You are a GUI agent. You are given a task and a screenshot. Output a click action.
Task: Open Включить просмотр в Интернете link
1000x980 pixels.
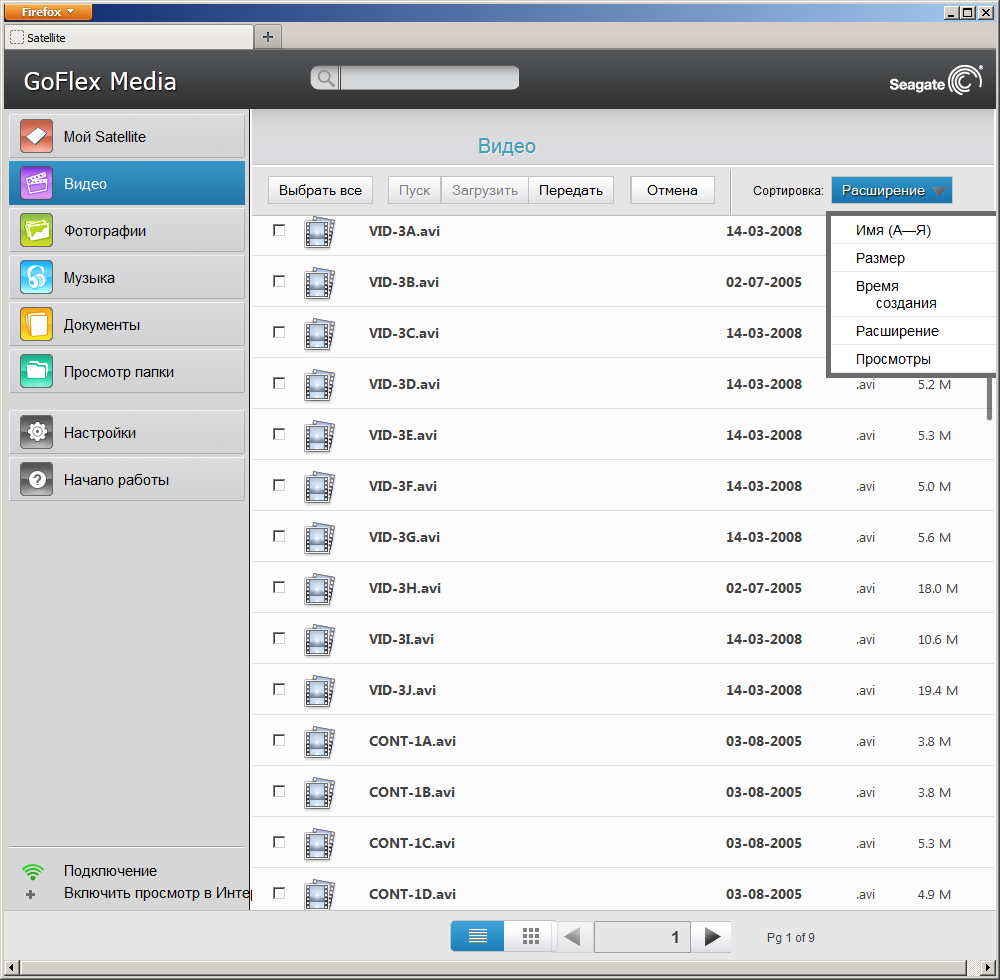(157, 893)
